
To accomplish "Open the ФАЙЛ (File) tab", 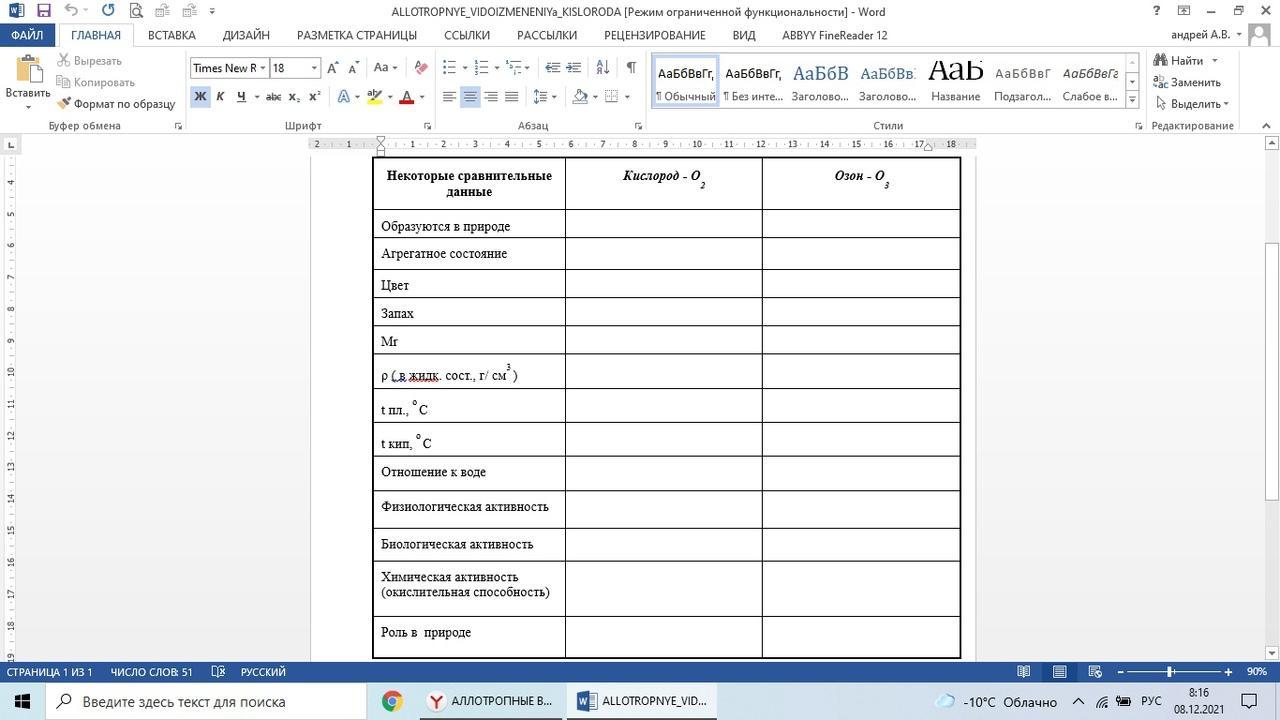I will tap(27, 35).
